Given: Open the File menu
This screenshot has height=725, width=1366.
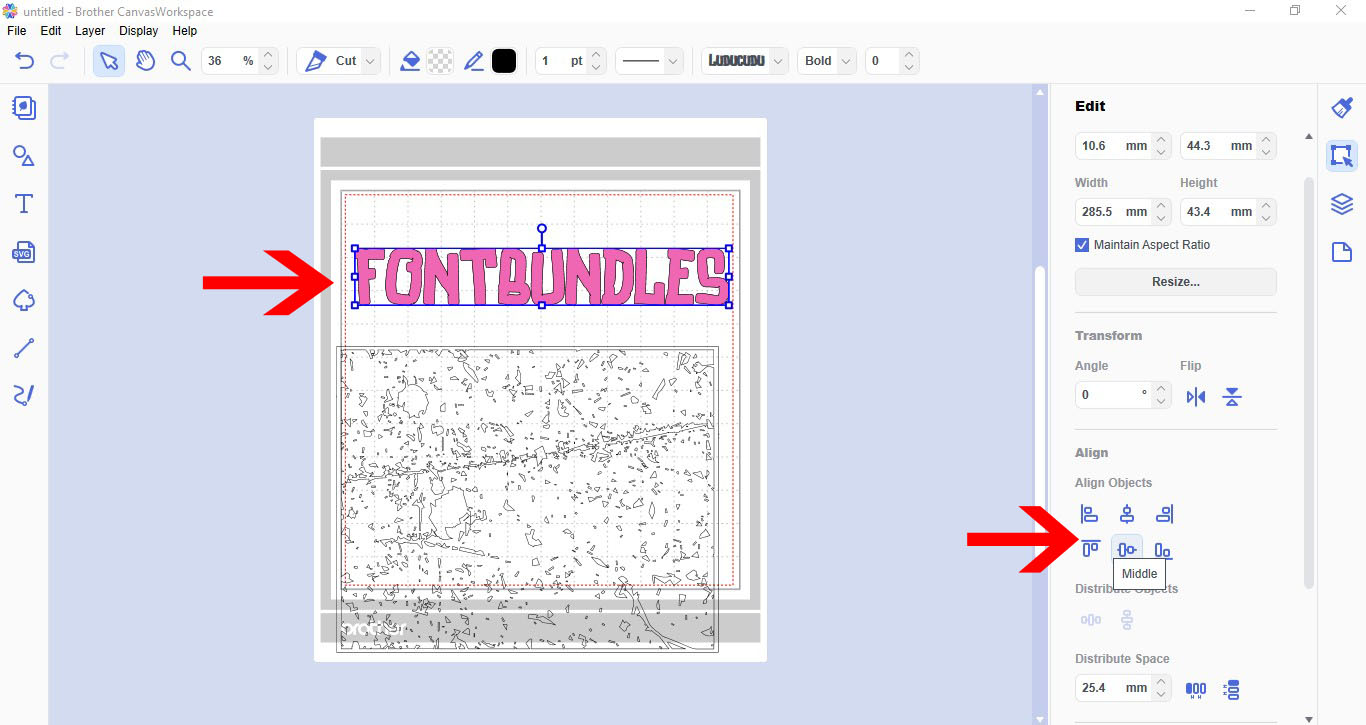Looking at the screenshot, I should [x=16, y=31].
